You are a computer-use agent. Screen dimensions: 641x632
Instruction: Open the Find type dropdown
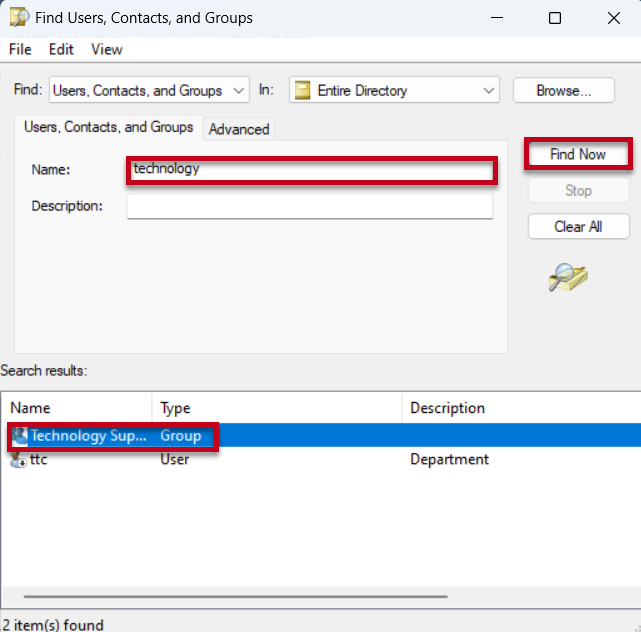(148, 90)
